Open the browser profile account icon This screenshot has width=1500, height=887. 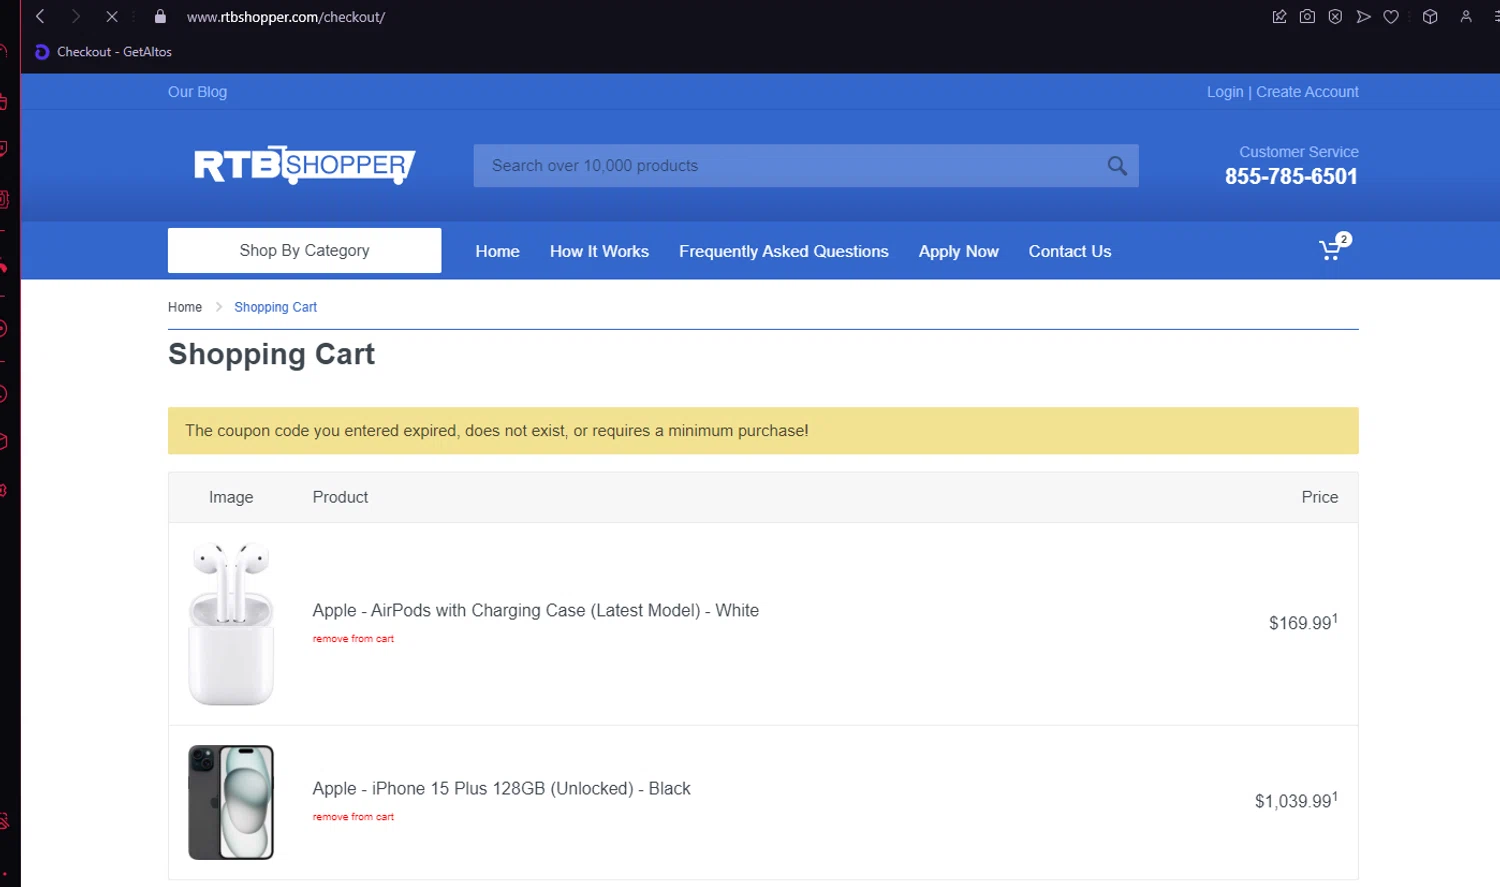1466,16
